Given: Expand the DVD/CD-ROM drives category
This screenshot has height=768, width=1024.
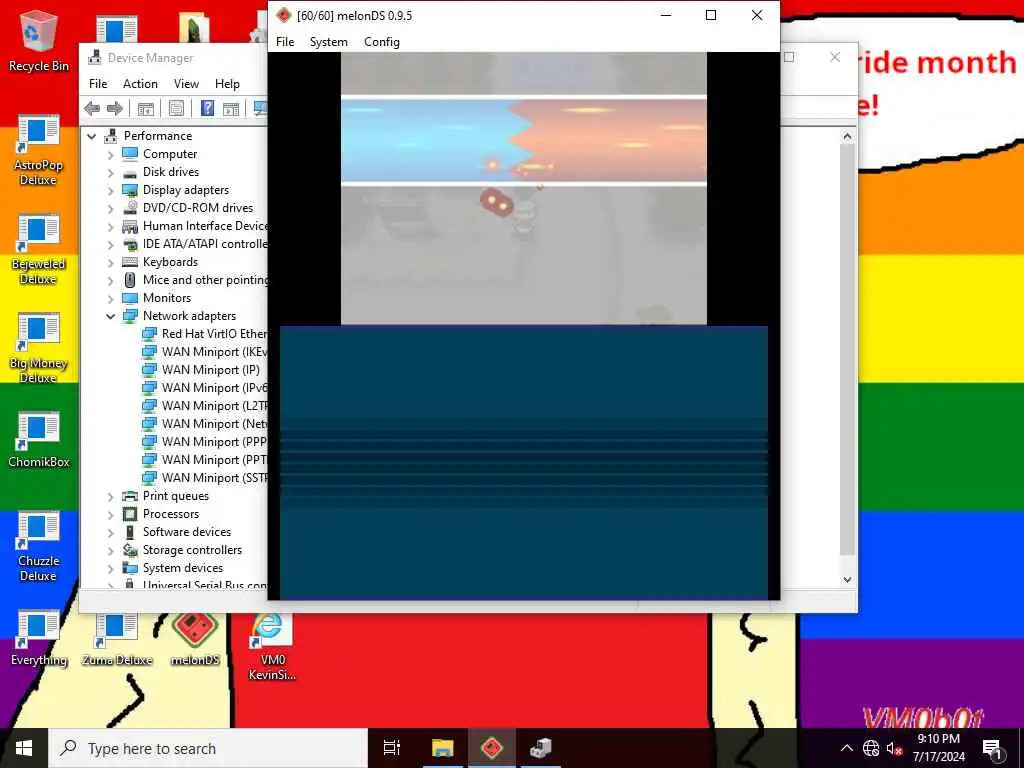Looking at the screenshot, I should pyautogui.click(x=110, y=208).
